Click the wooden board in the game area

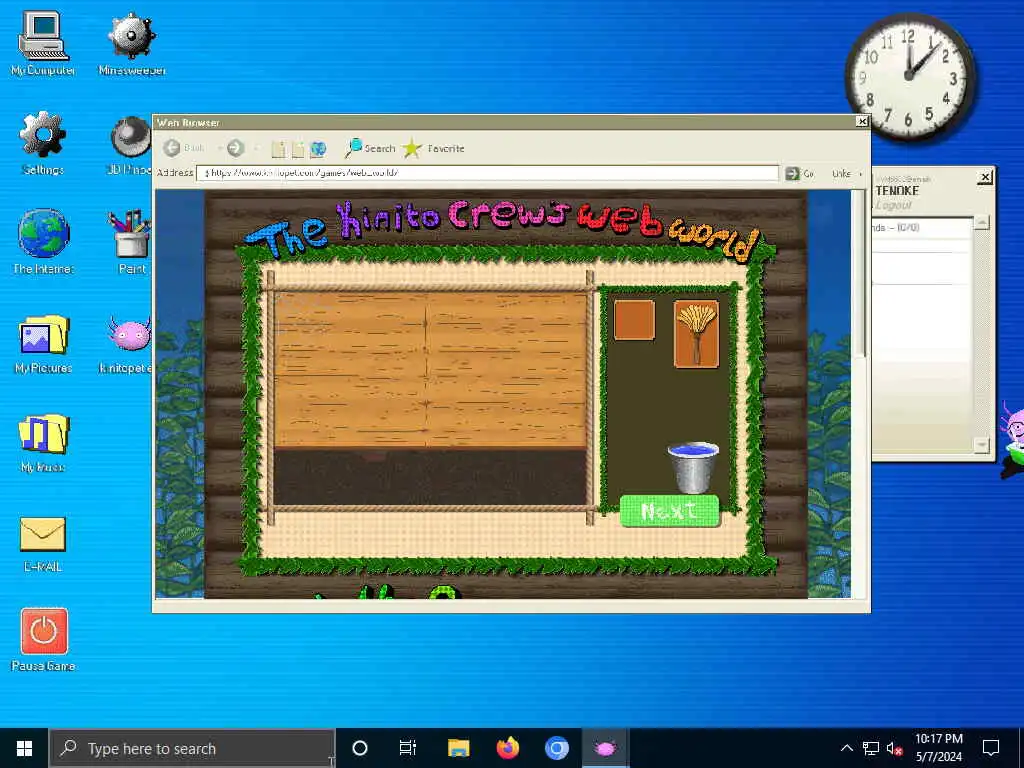[x=430, y=370]
